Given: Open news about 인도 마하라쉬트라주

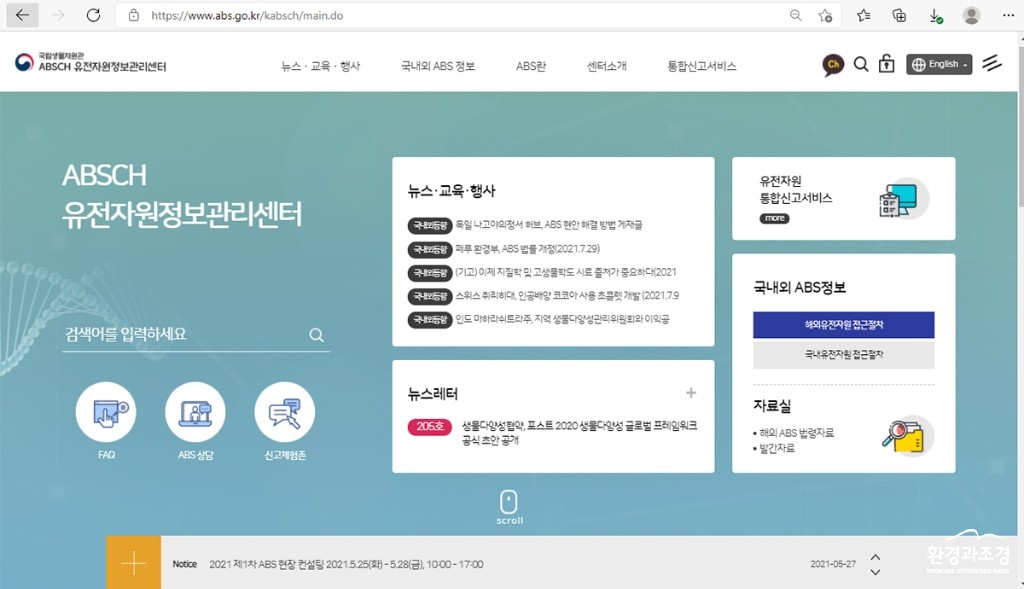Looking at the screenshot, I should tap(562, 319).
